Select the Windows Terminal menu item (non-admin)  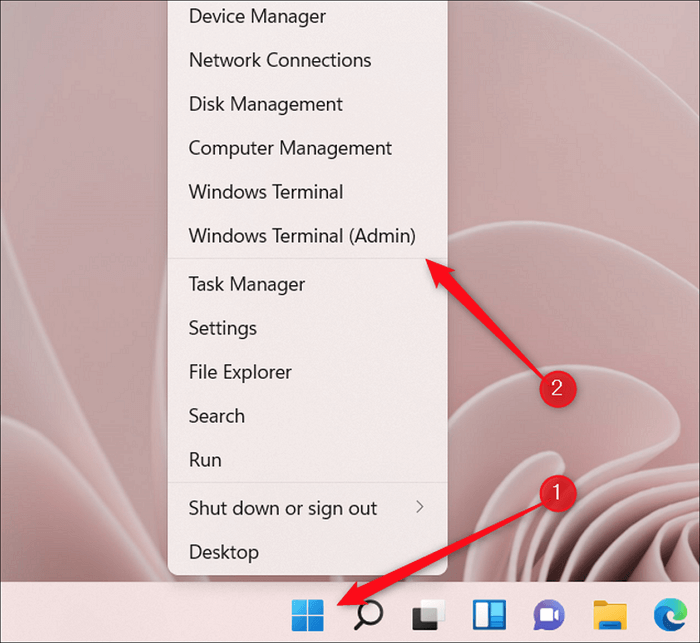266,192
